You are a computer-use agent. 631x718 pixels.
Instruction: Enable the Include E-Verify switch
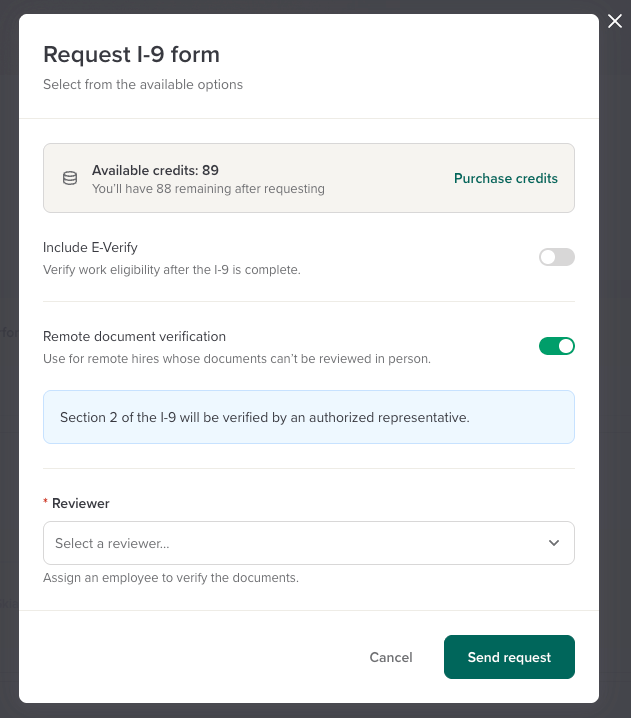pyautogui.click(x=556, y=257)
